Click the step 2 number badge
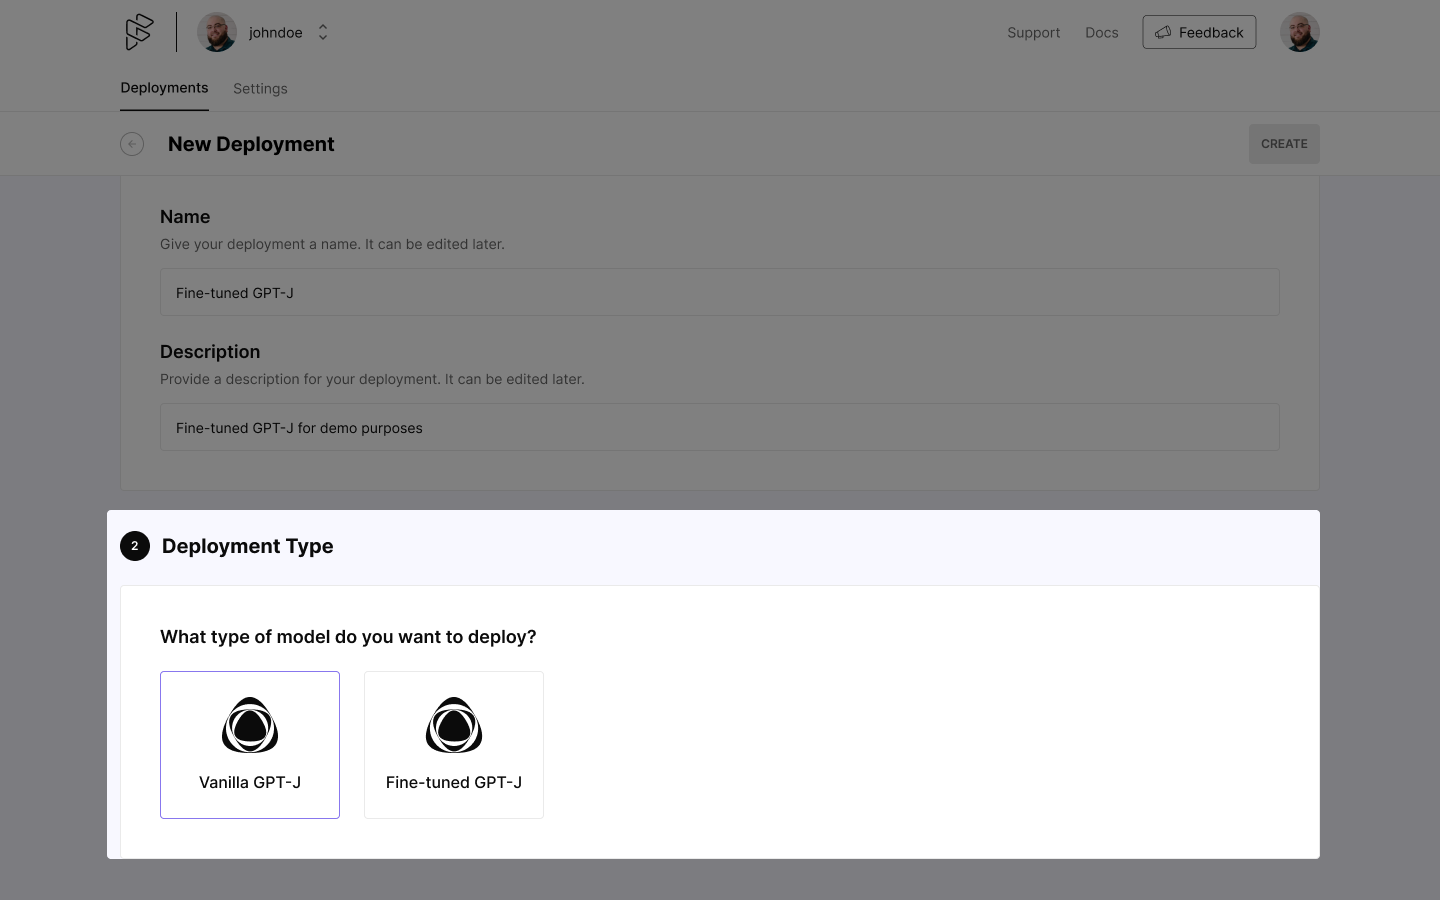 135,546
